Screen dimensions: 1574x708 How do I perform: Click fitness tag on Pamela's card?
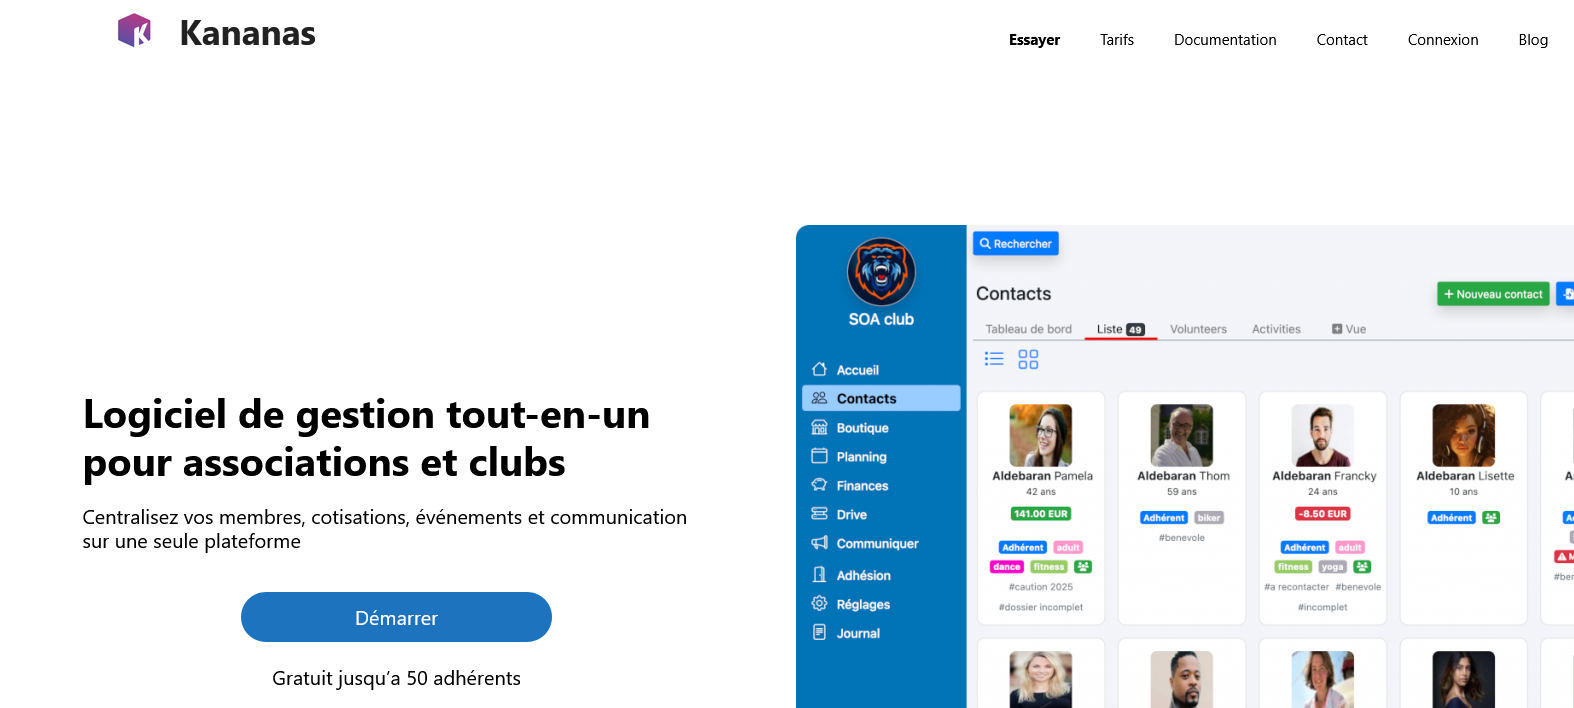[1049, 567]
